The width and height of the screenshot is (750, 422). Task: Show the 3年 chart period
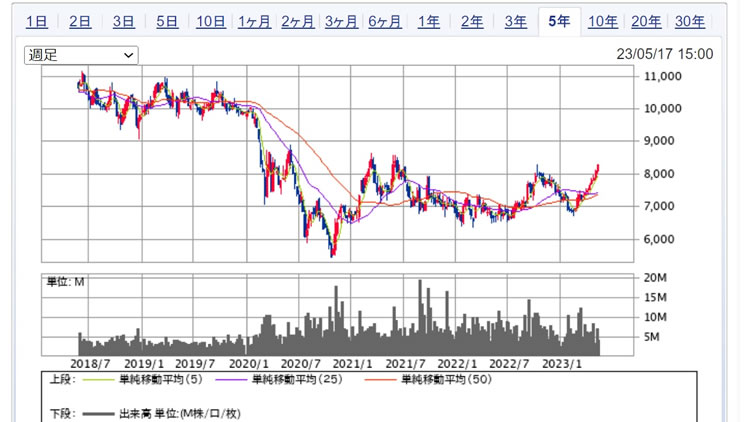515,22
